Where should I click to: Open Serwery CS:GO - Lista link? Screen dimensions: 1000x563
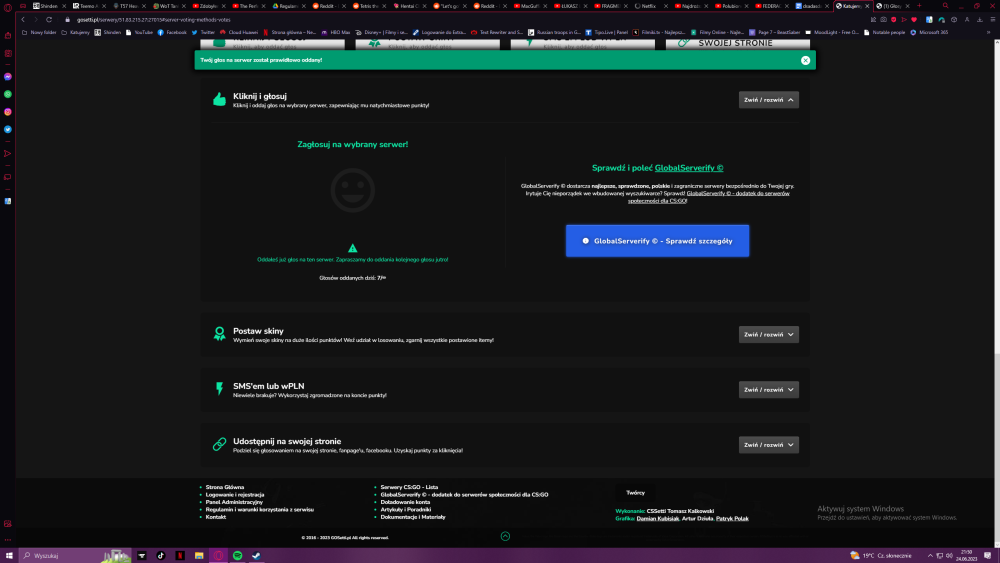pyautogui.click(x=409, y=487)
